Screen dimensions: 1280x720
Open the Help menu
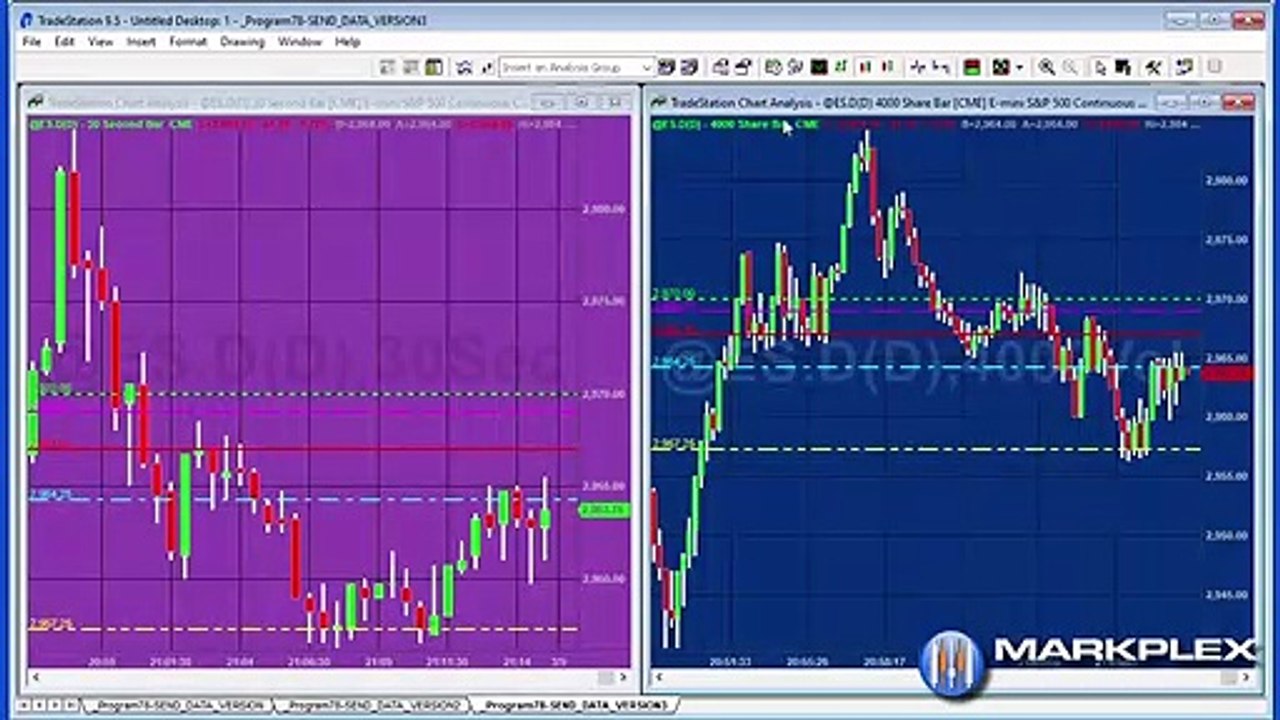(x=347, y=42)
